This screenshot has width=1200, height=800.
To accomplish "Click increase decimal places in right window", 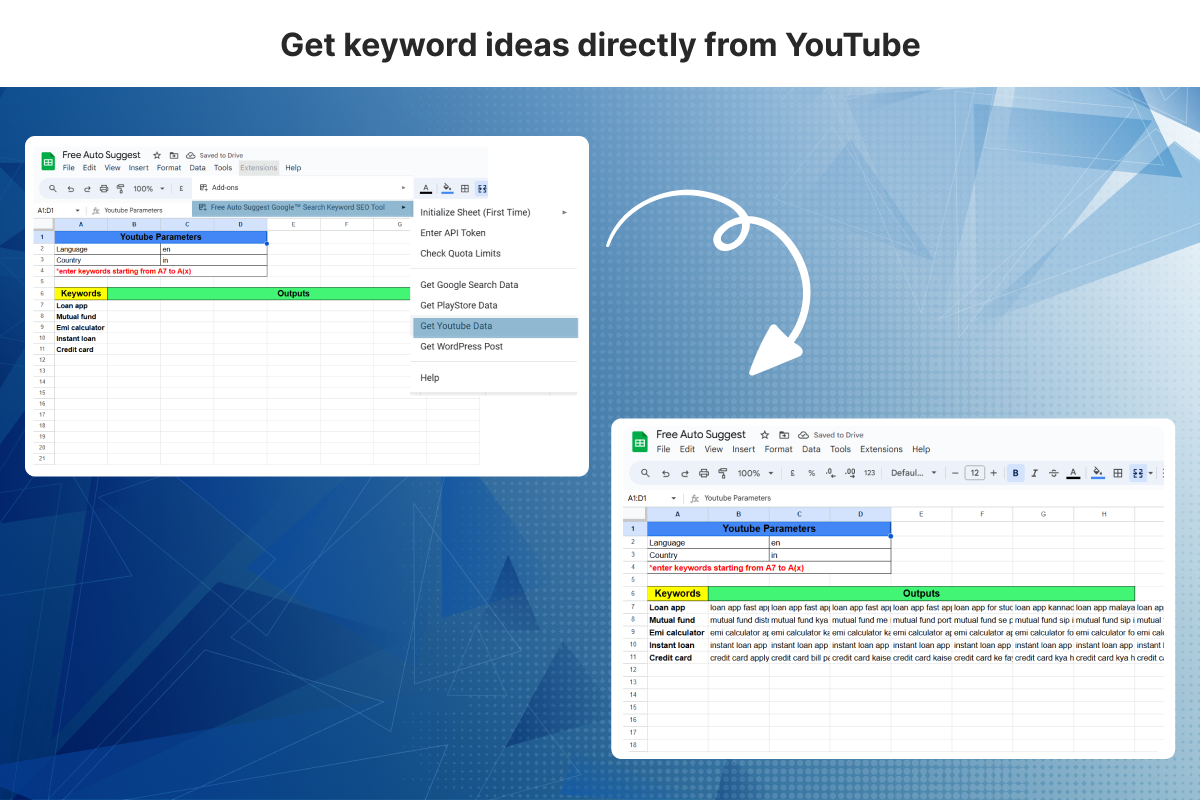I will coord(849,473).
